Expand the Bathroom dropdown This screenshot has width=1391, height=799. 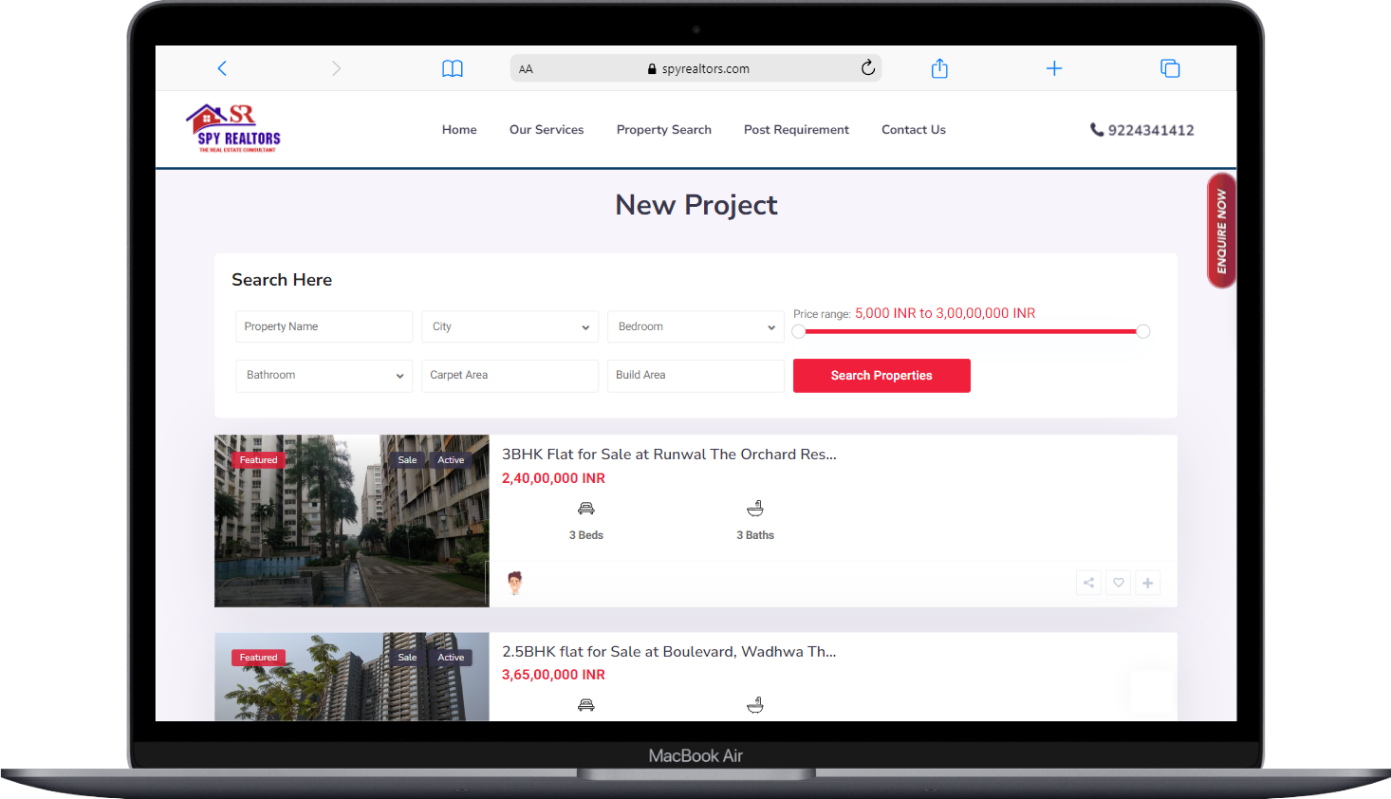(x=324, y=376)
